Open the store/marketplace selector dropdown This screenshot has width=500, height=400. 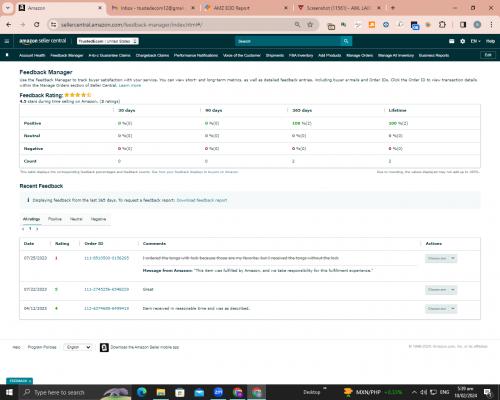(x=108, y=41)
